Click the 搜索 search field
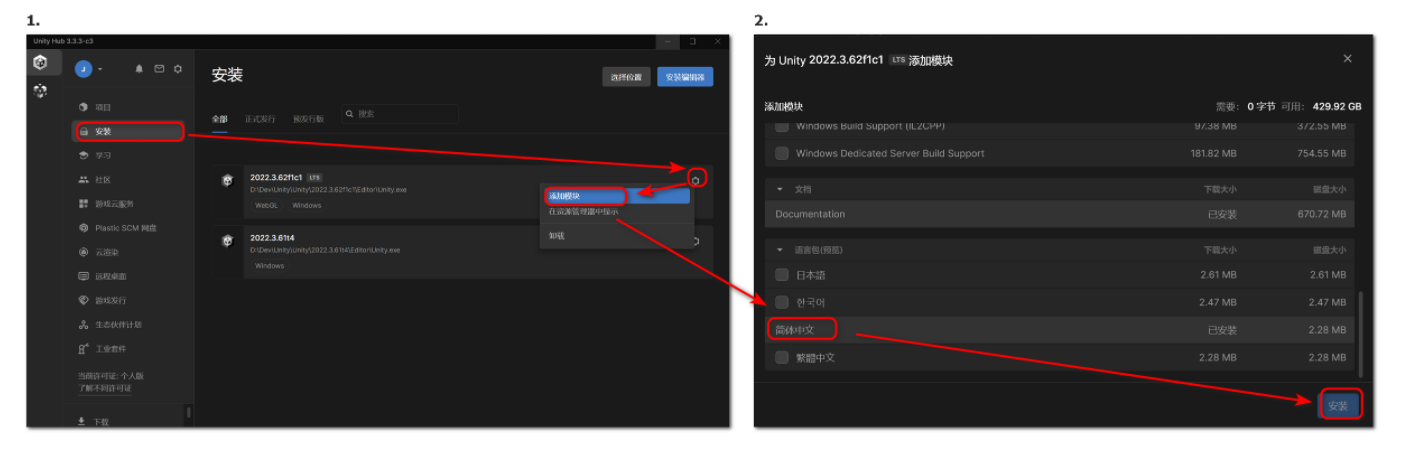 399,114
